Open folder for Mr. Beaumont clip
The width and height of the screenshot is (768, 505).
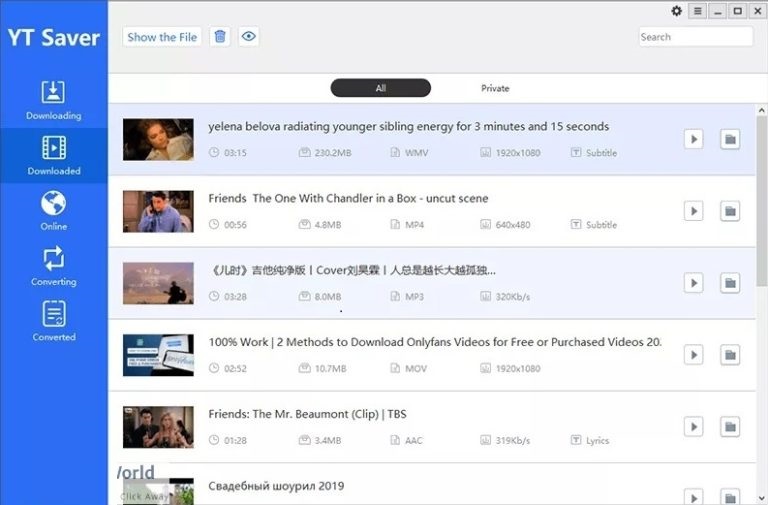point(730,427)
